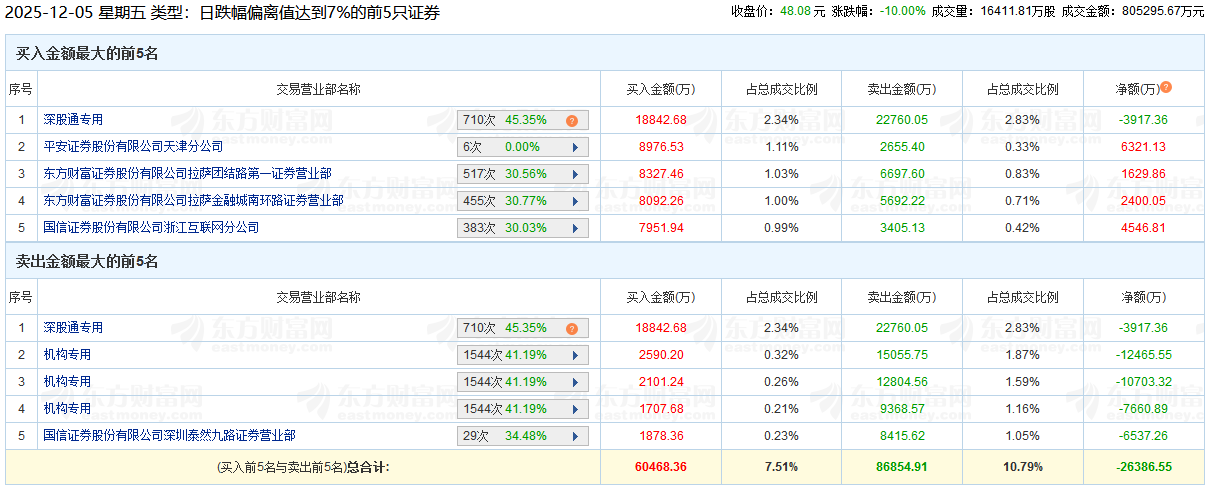The image size is (1209, 489).
Task: Open 深股通专用 link in the sell table
Action: tap(73, 328)
